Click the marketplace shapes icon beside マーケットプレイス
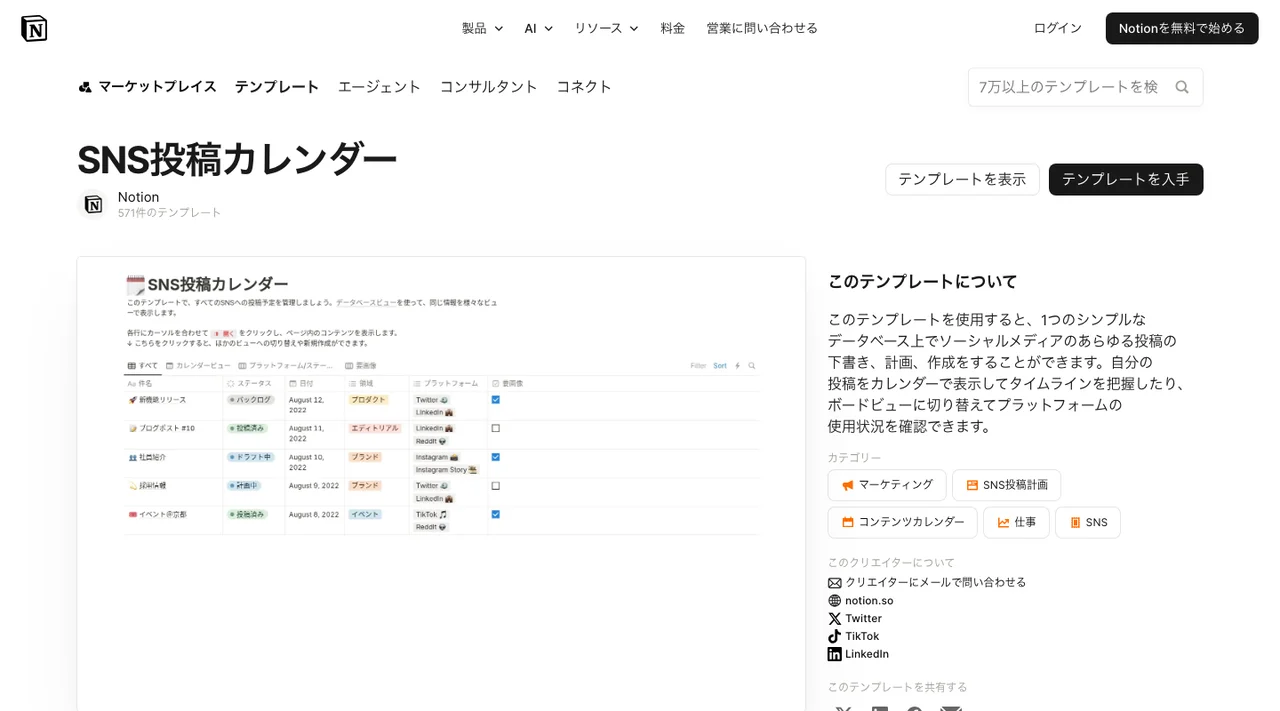This screenshot has width=1280, height=711. click(85, 87)
